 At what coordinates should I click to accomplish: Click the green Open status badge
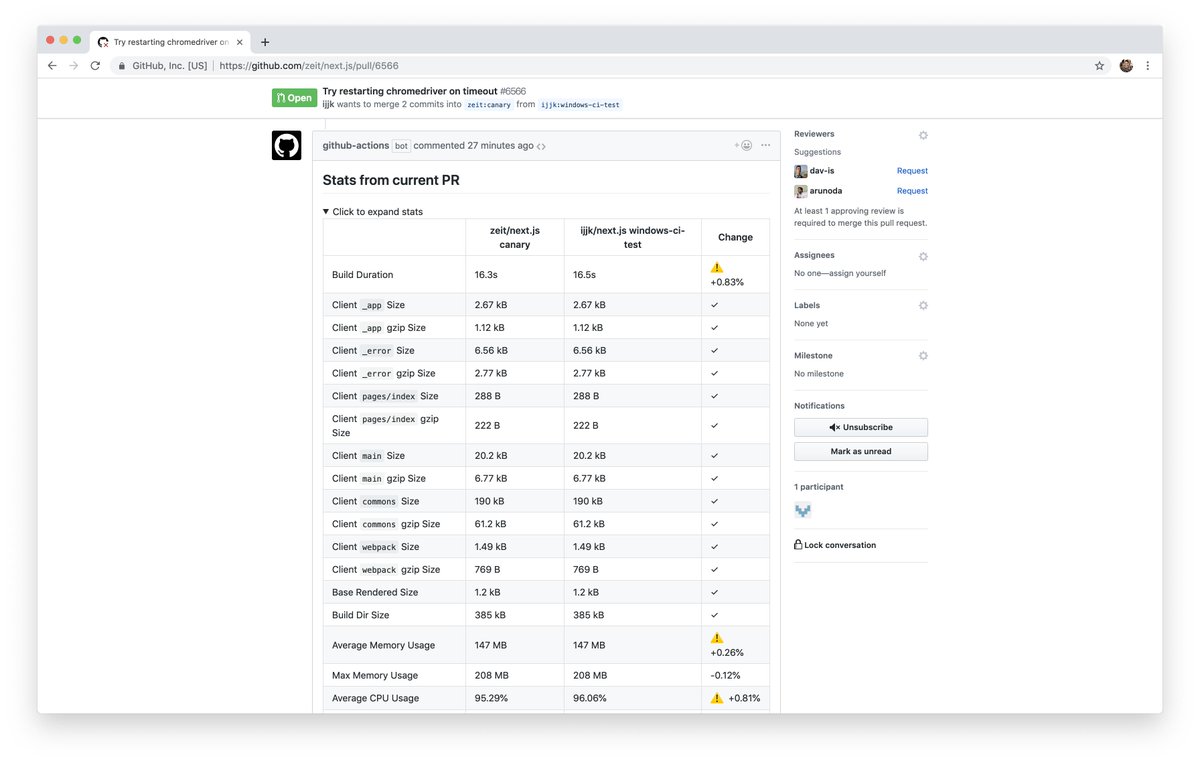pyautogui.click(x=294, y=98)
